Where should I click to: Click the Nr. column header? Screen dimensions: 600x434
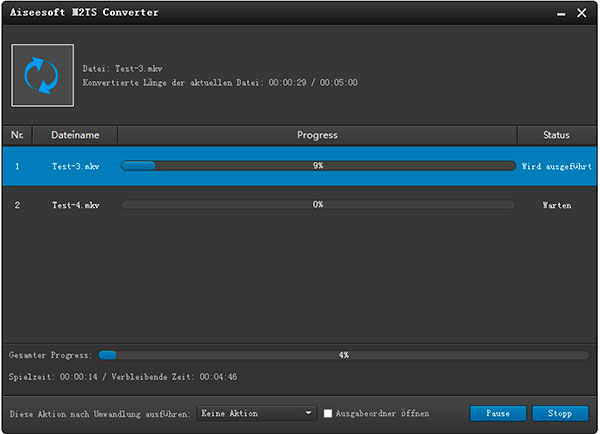17,135
